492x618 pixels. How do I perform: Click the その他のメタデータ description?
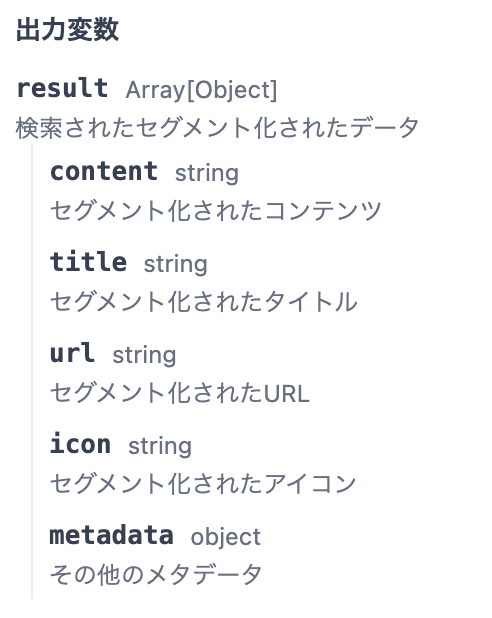tap(156, 574)
